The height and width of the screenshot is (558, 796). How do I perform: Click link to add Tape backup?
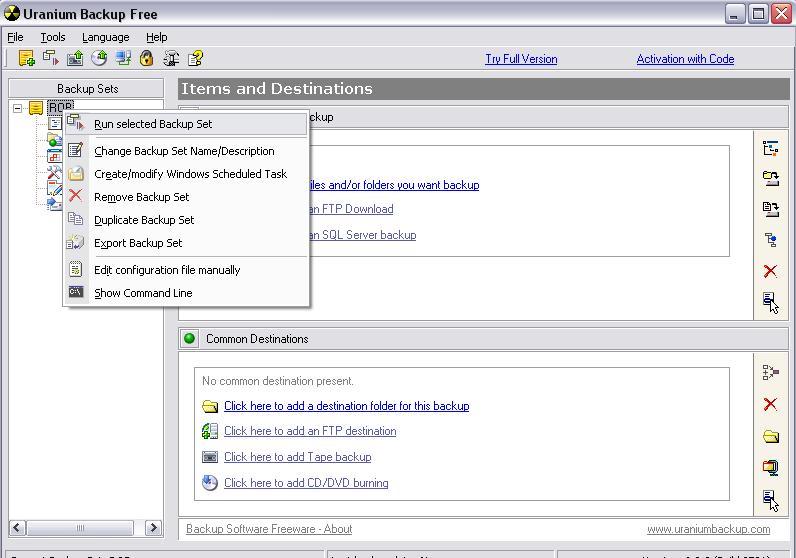click(x=297, y=457)
